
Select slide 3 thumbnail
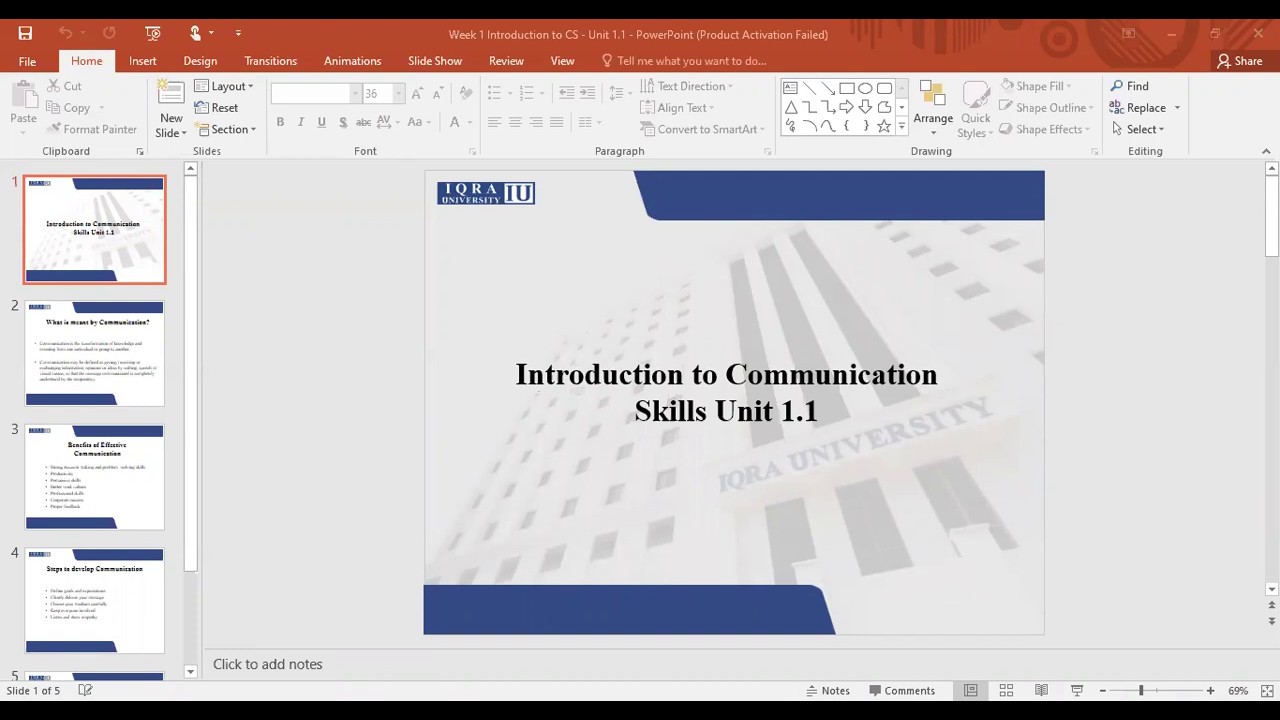coord(94,476)
